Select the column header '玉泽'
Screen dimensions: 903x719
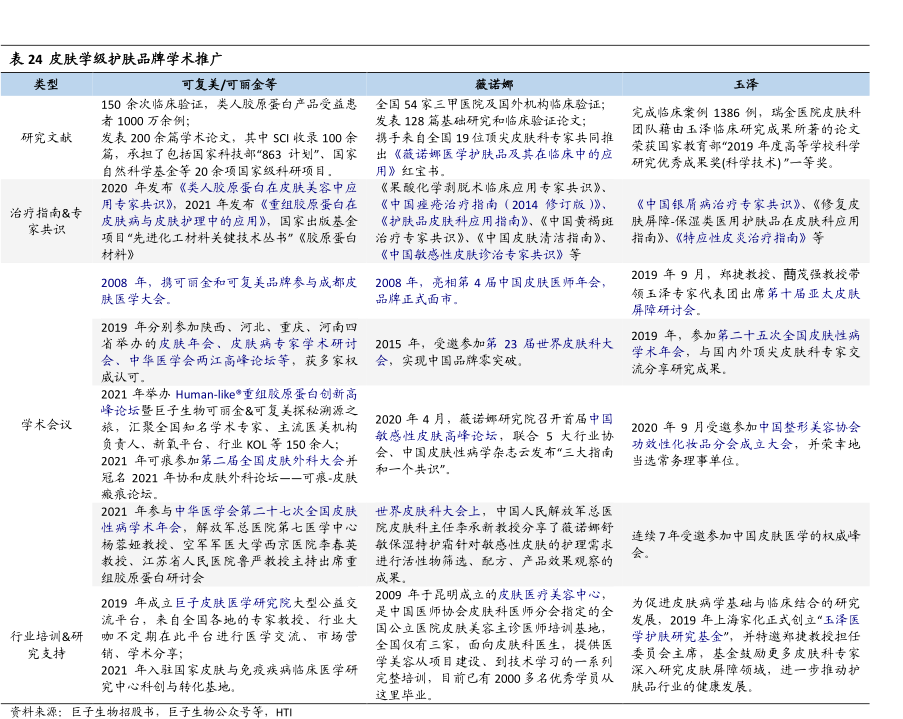coord(746,84)
